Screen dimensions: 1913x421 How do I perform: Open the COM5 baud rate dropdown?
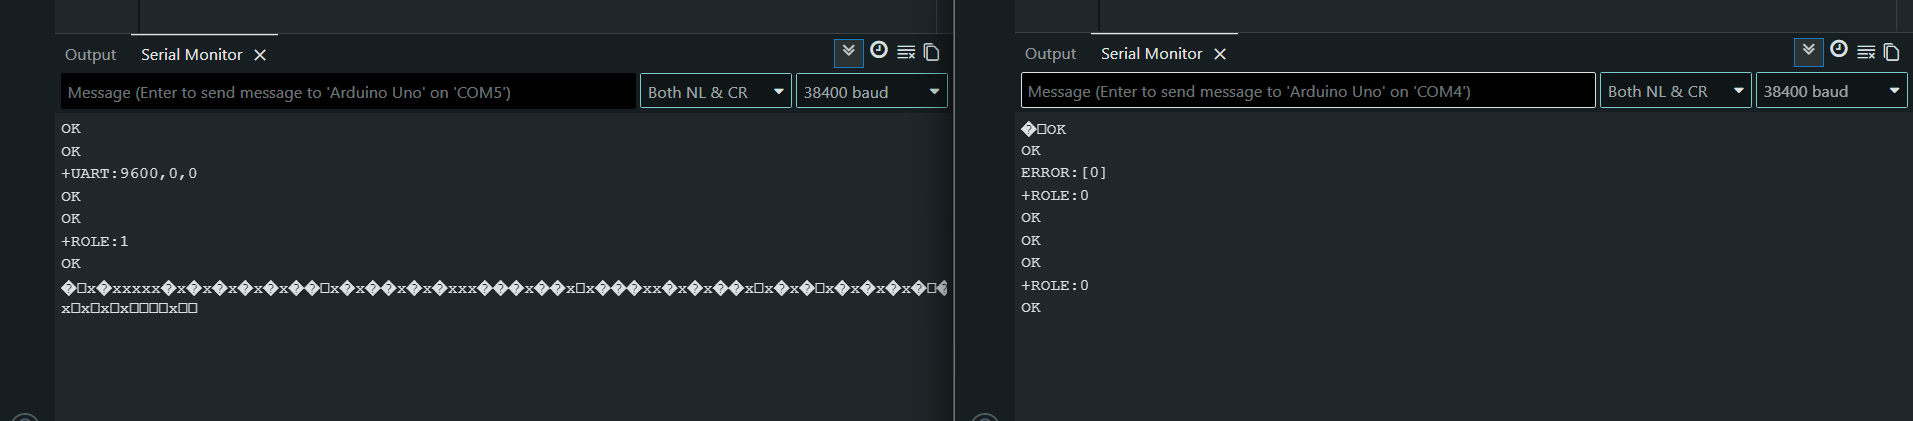[871, 92]
